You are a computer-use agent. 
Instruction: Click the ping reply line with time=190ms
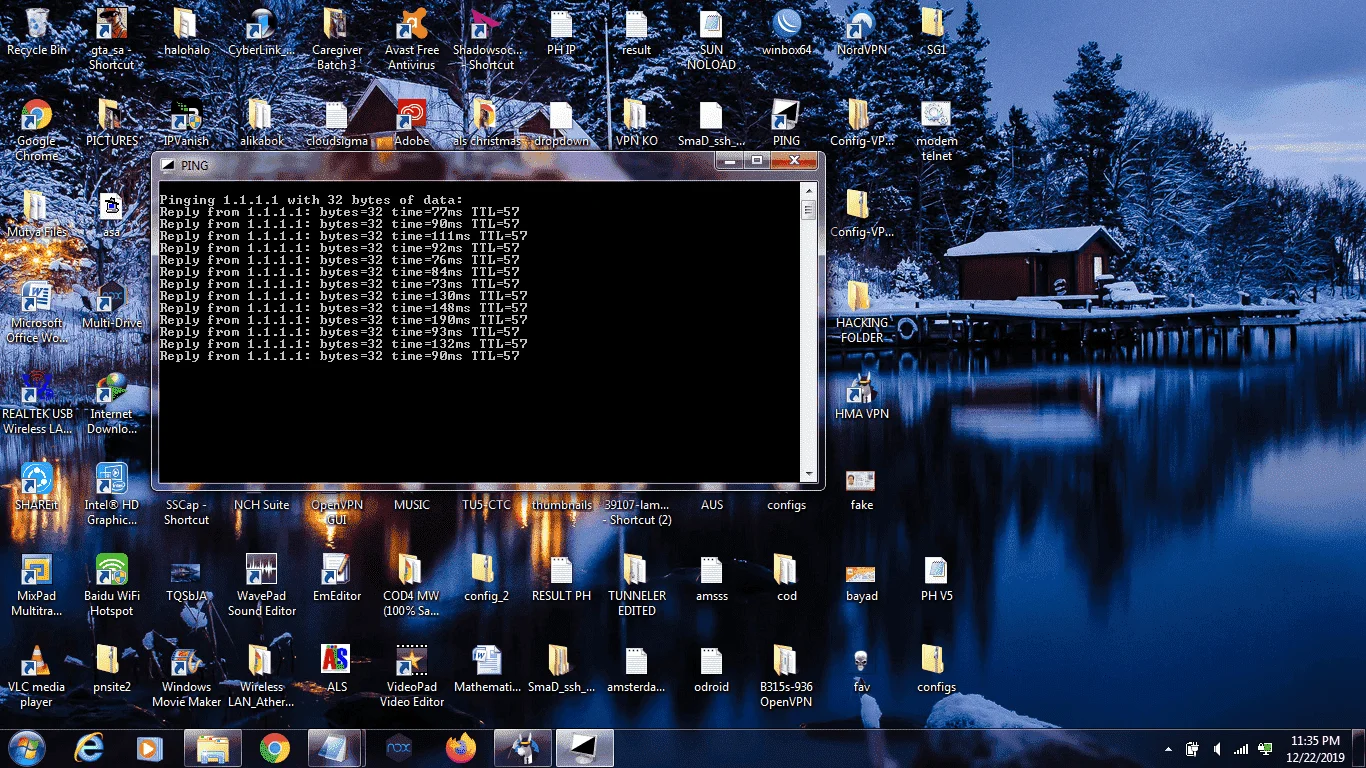pyautogui.click(x=344, y=320)
